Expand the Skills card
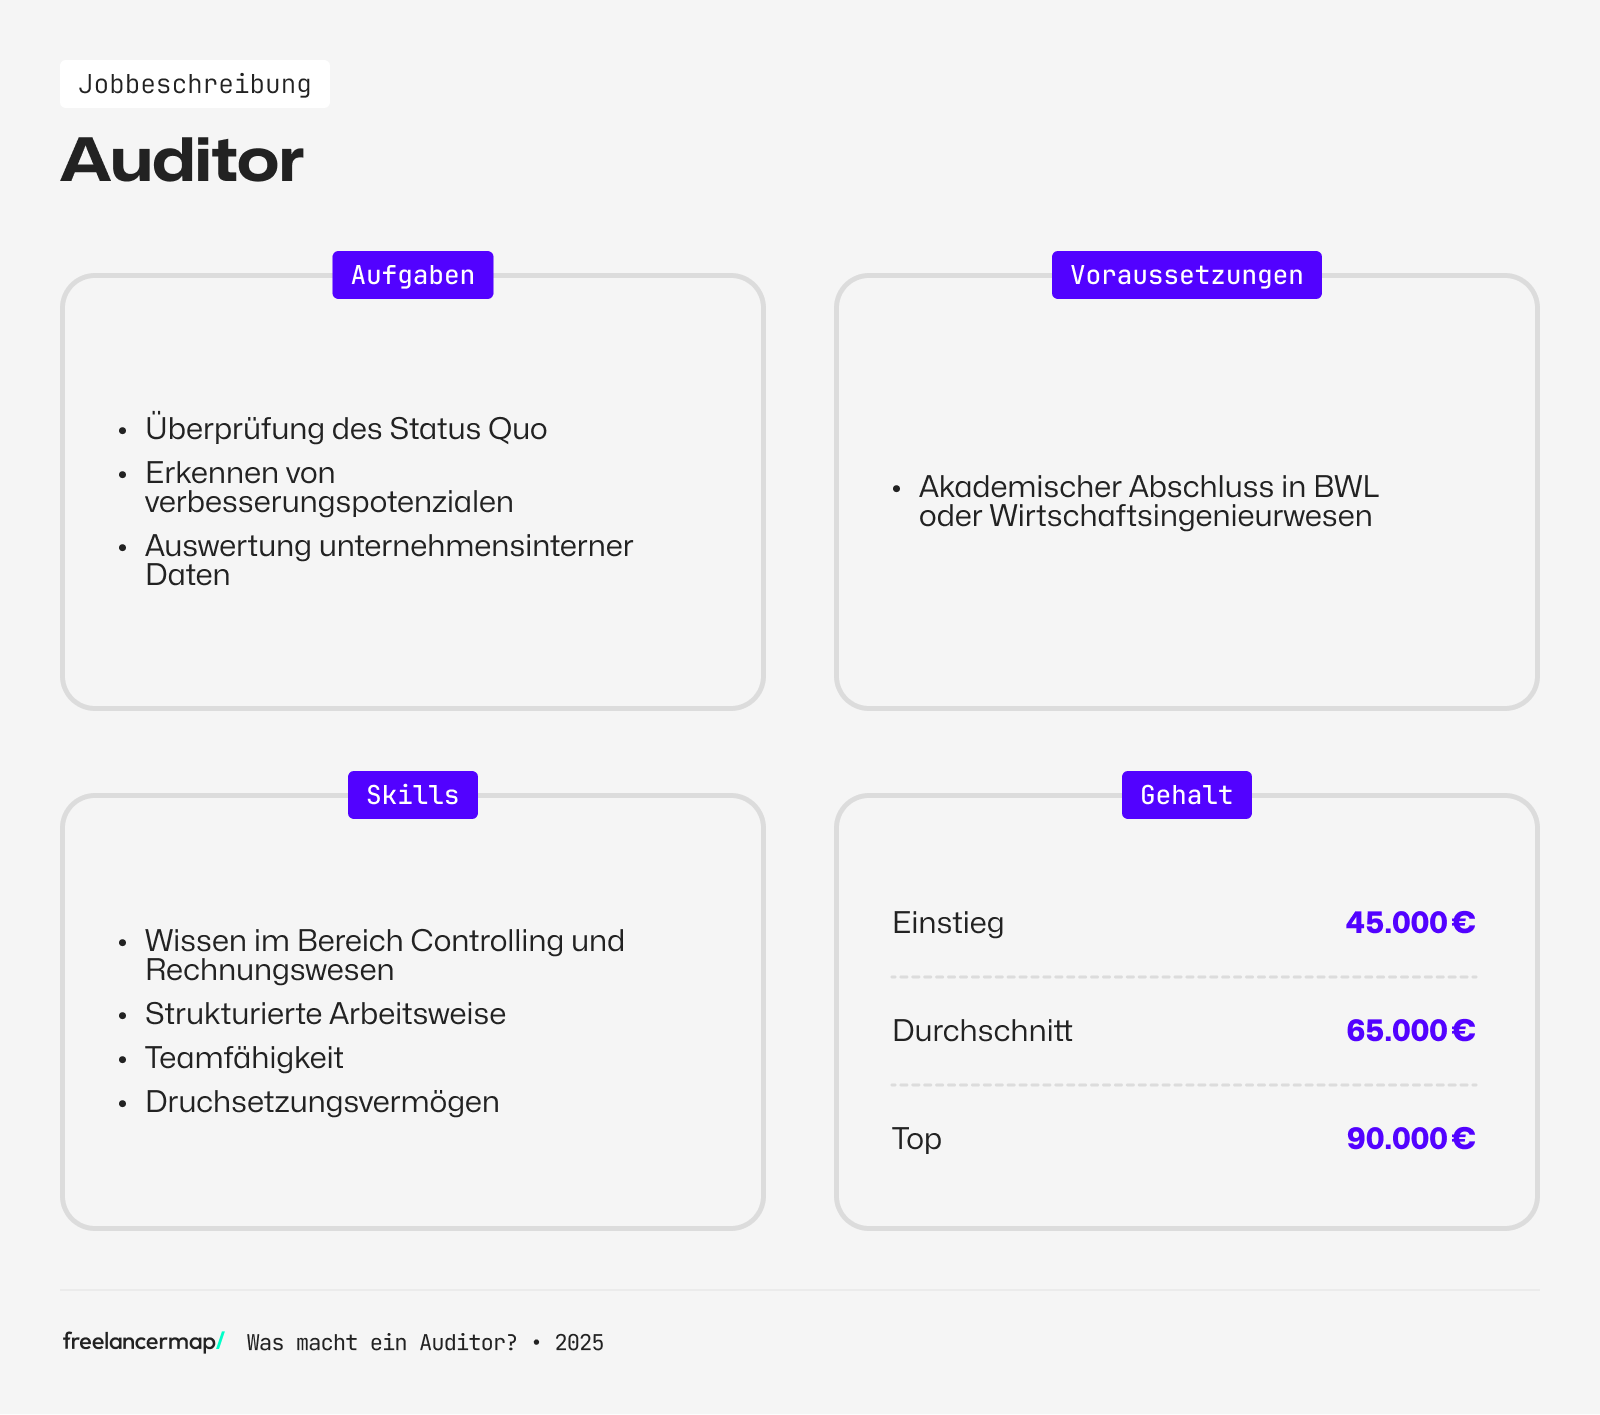Screen dimensions: 1600x1415 click(412, 1010)
